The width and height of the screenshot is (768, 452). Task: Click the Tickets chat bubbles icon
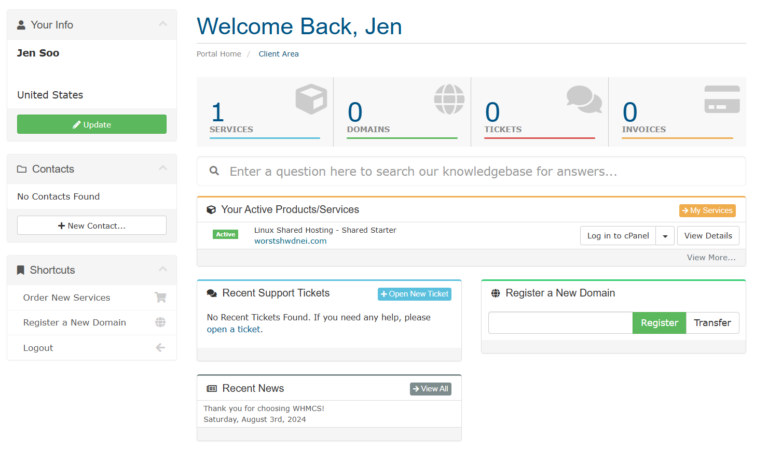coord(584,99)
